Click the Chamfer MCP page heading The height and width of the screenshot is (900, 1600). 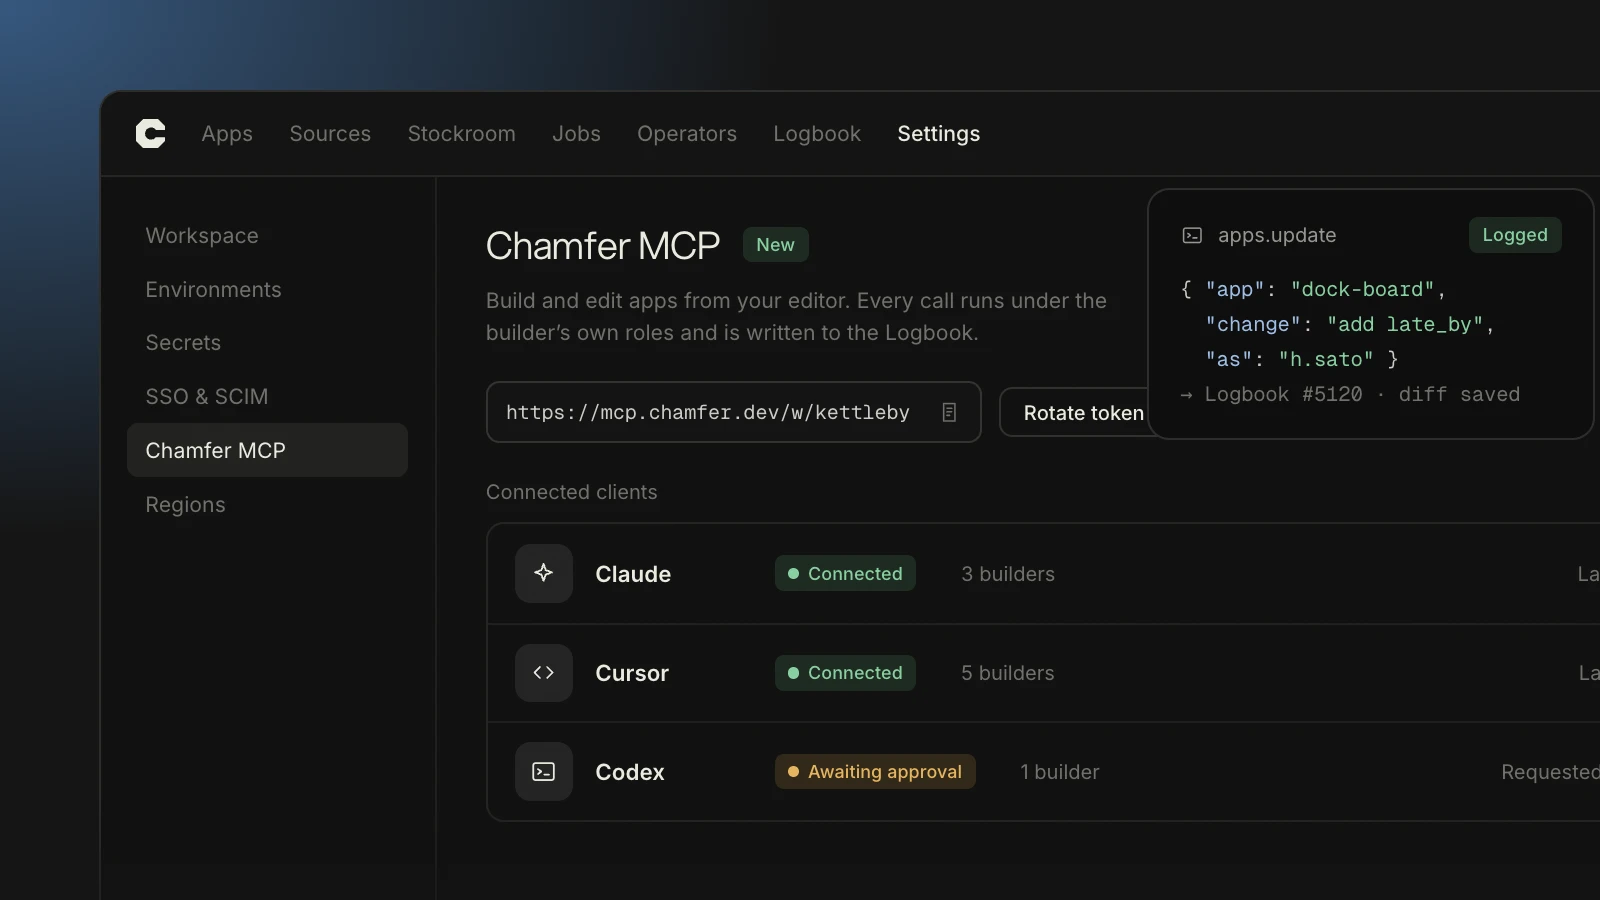tap(603, 246)
